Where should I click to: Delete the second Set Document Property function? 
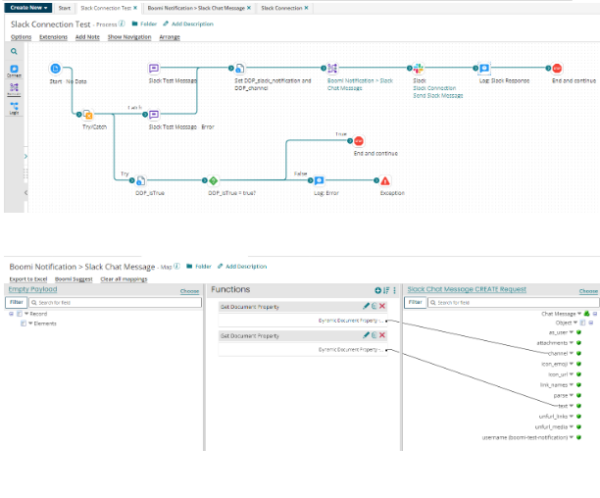(382, 335)
